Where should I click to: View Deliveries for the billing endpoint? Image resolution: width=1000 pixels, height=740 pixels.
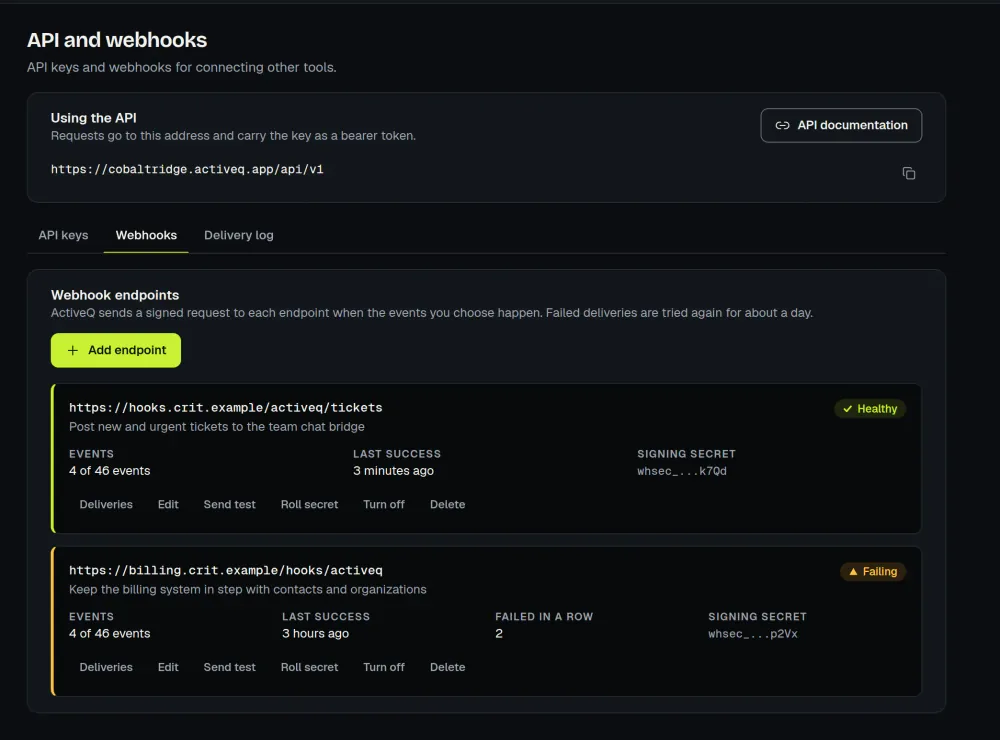(x=106, y=667)
